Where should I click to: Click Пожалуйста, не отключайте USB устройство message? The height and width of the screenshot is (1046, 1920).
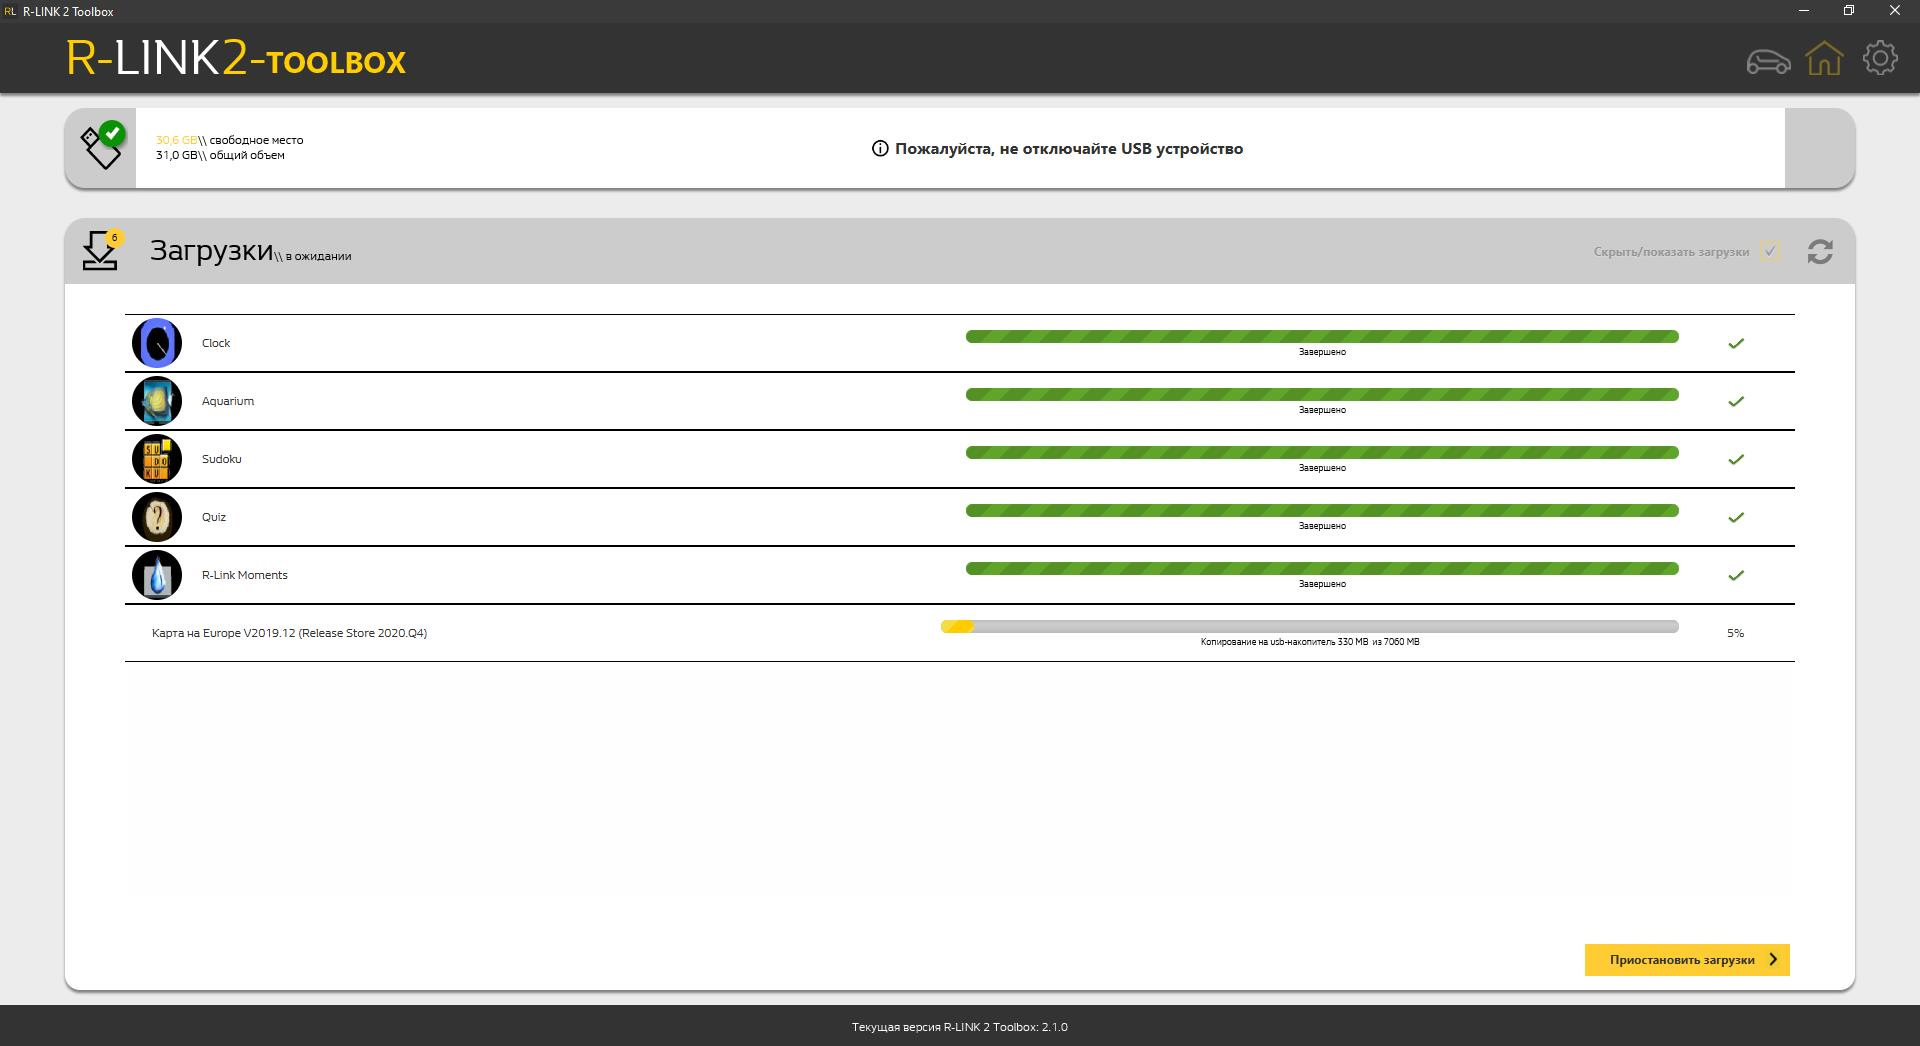point(1069,149)
